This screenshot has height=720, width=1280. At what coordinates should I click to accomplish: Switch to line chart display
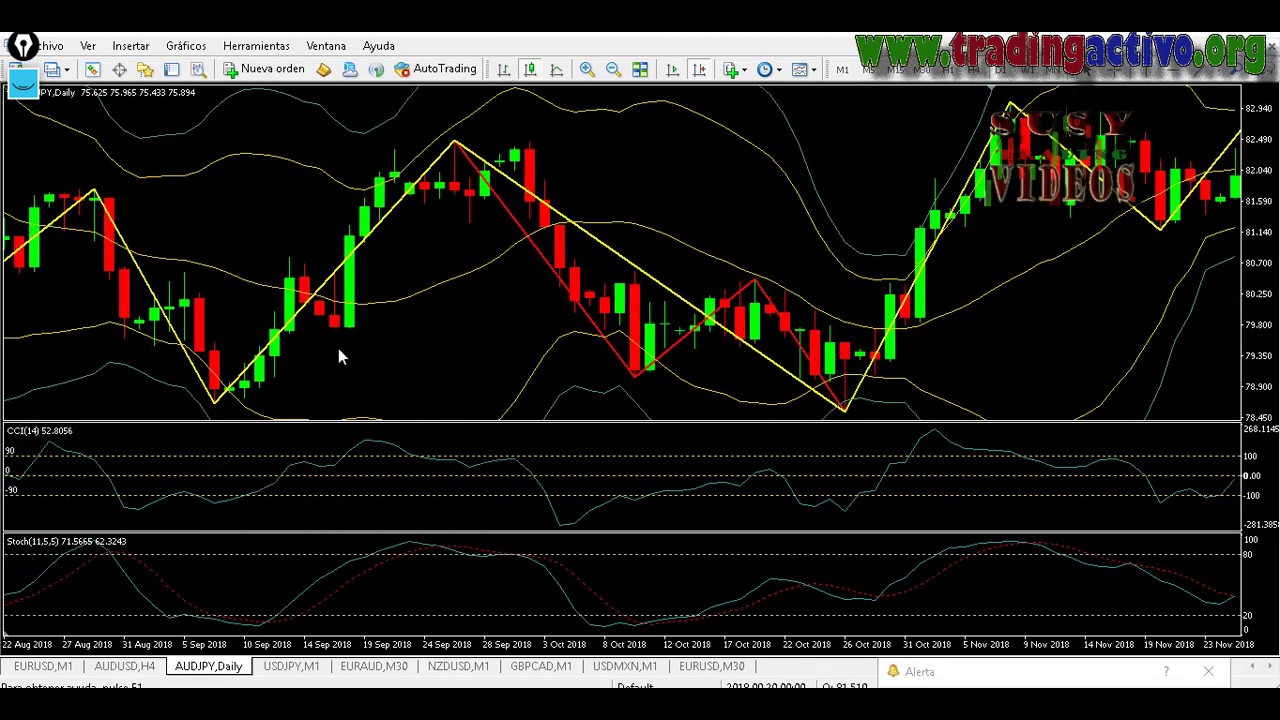[x=556, y=69]
